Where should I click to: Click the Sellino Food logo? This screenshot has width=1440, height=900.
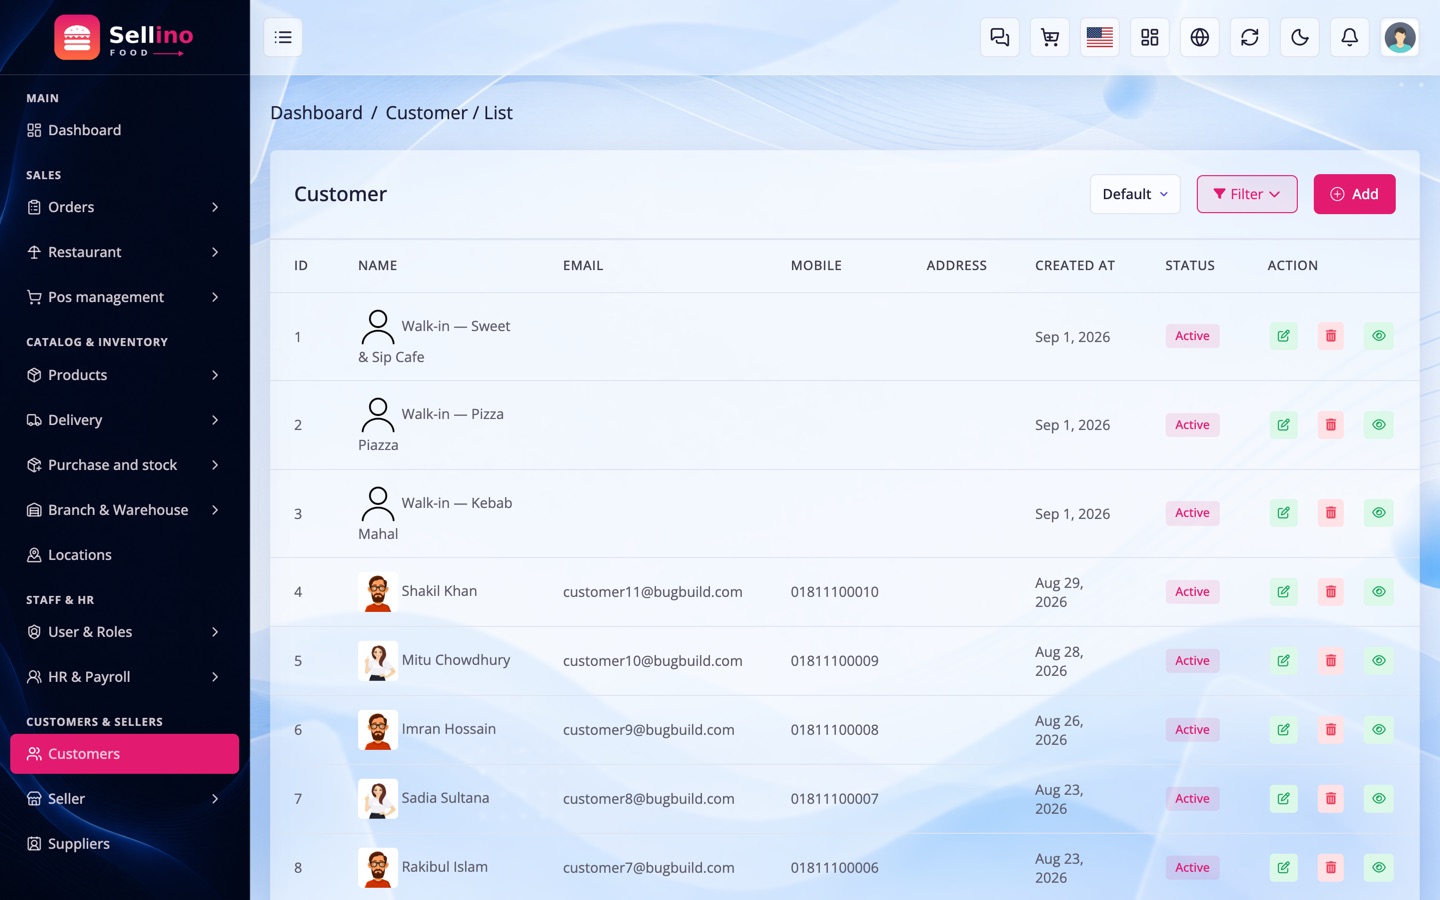(124, 38)
